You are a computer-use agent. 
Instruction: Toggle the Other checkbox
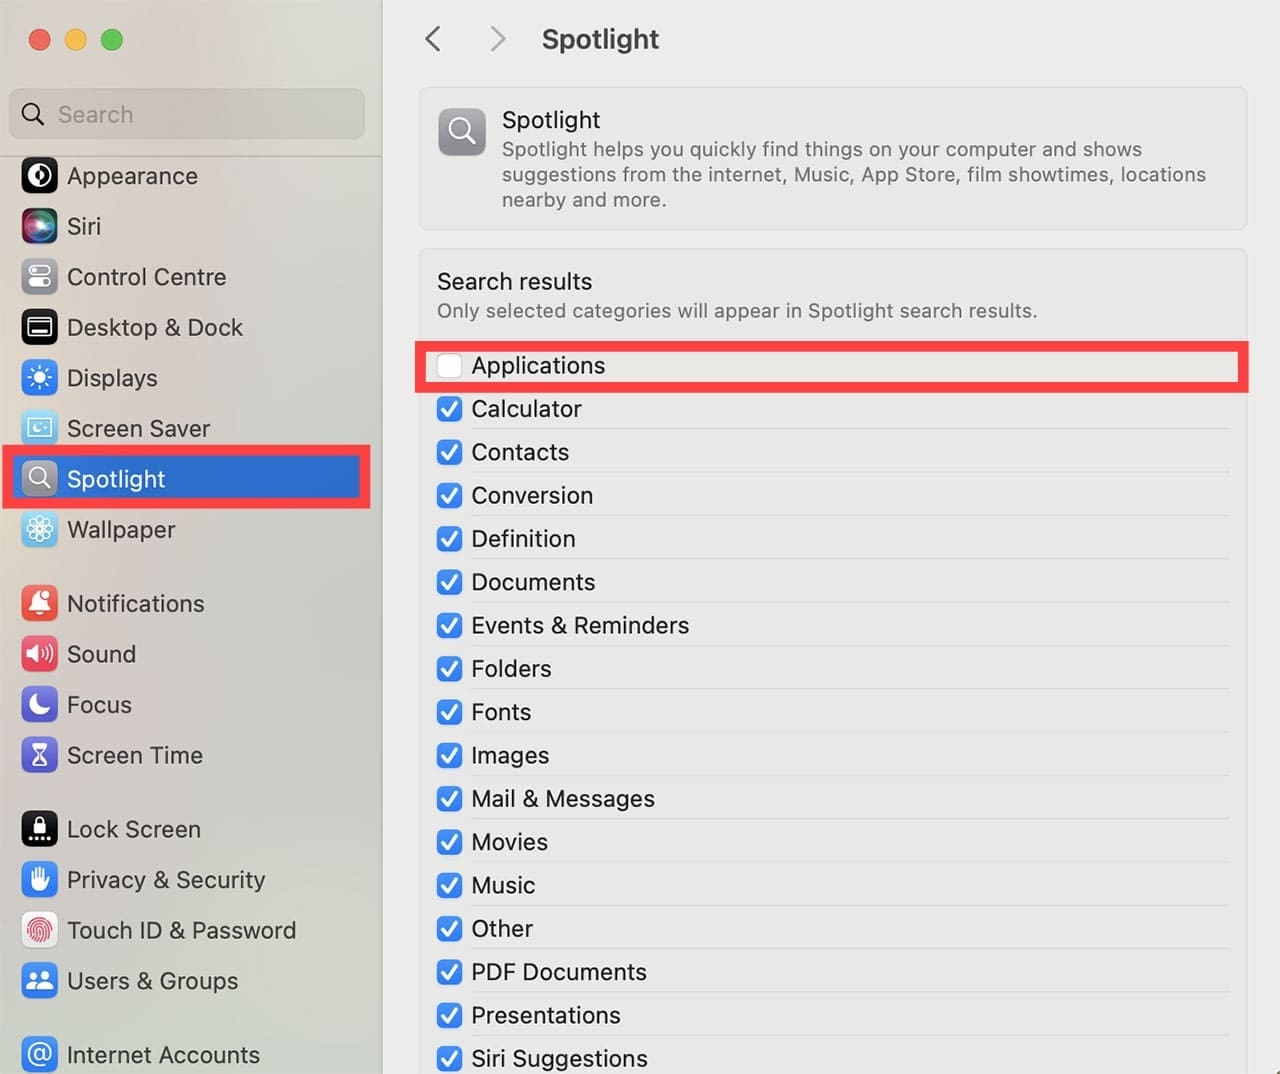tap(450, 929)
